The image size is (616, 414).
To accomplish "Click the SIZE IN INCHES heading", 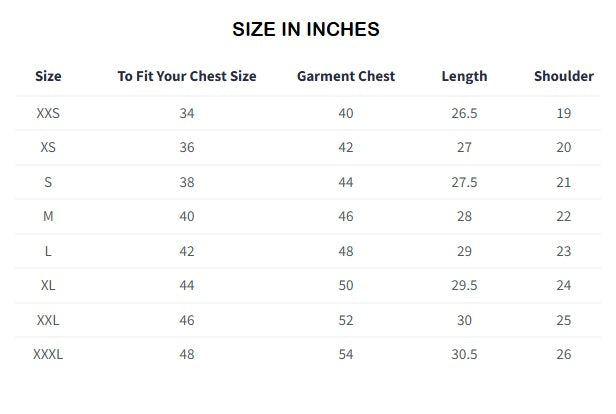I will tap(306, 29).
